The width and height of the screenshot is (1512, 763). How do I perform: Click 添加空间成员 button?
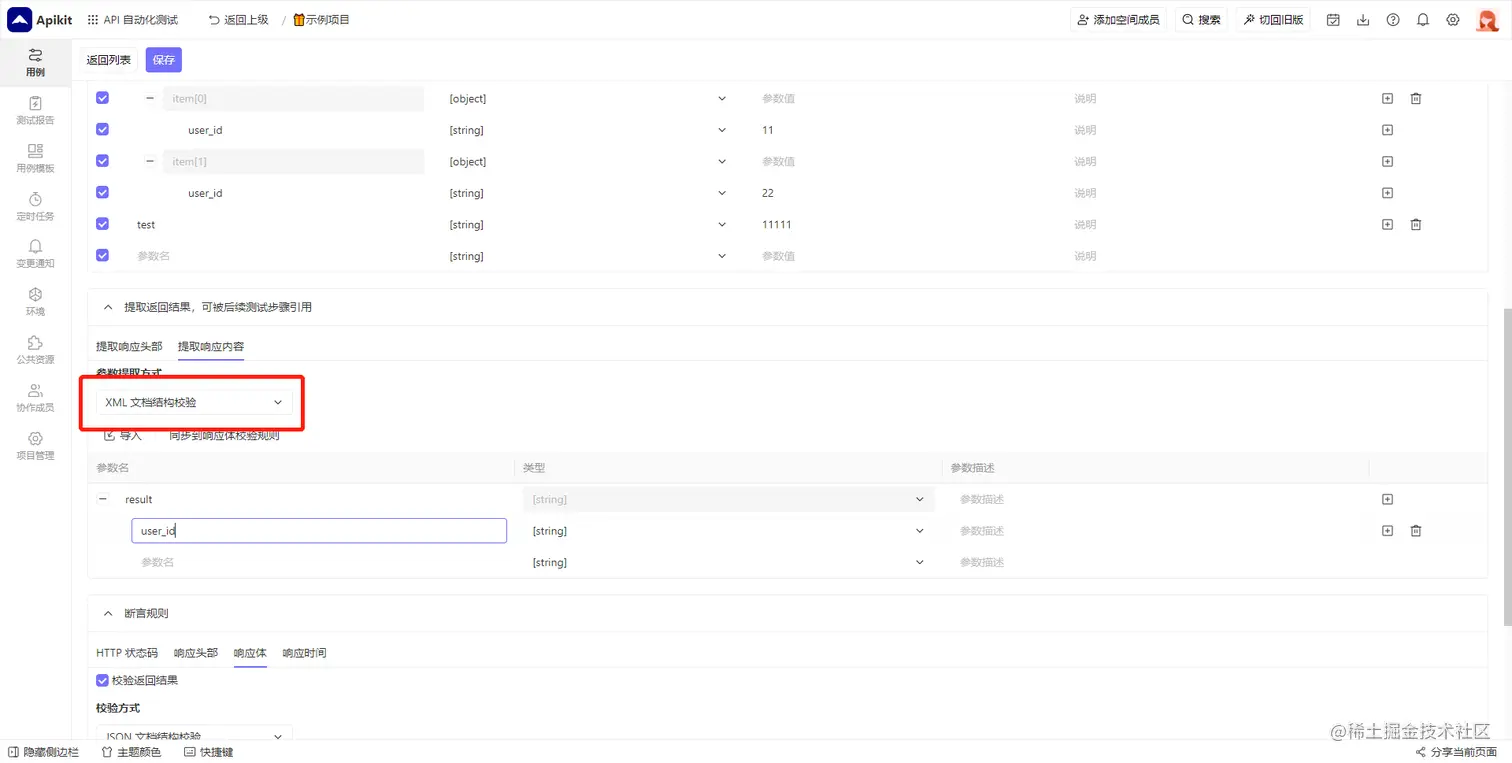1118,20
